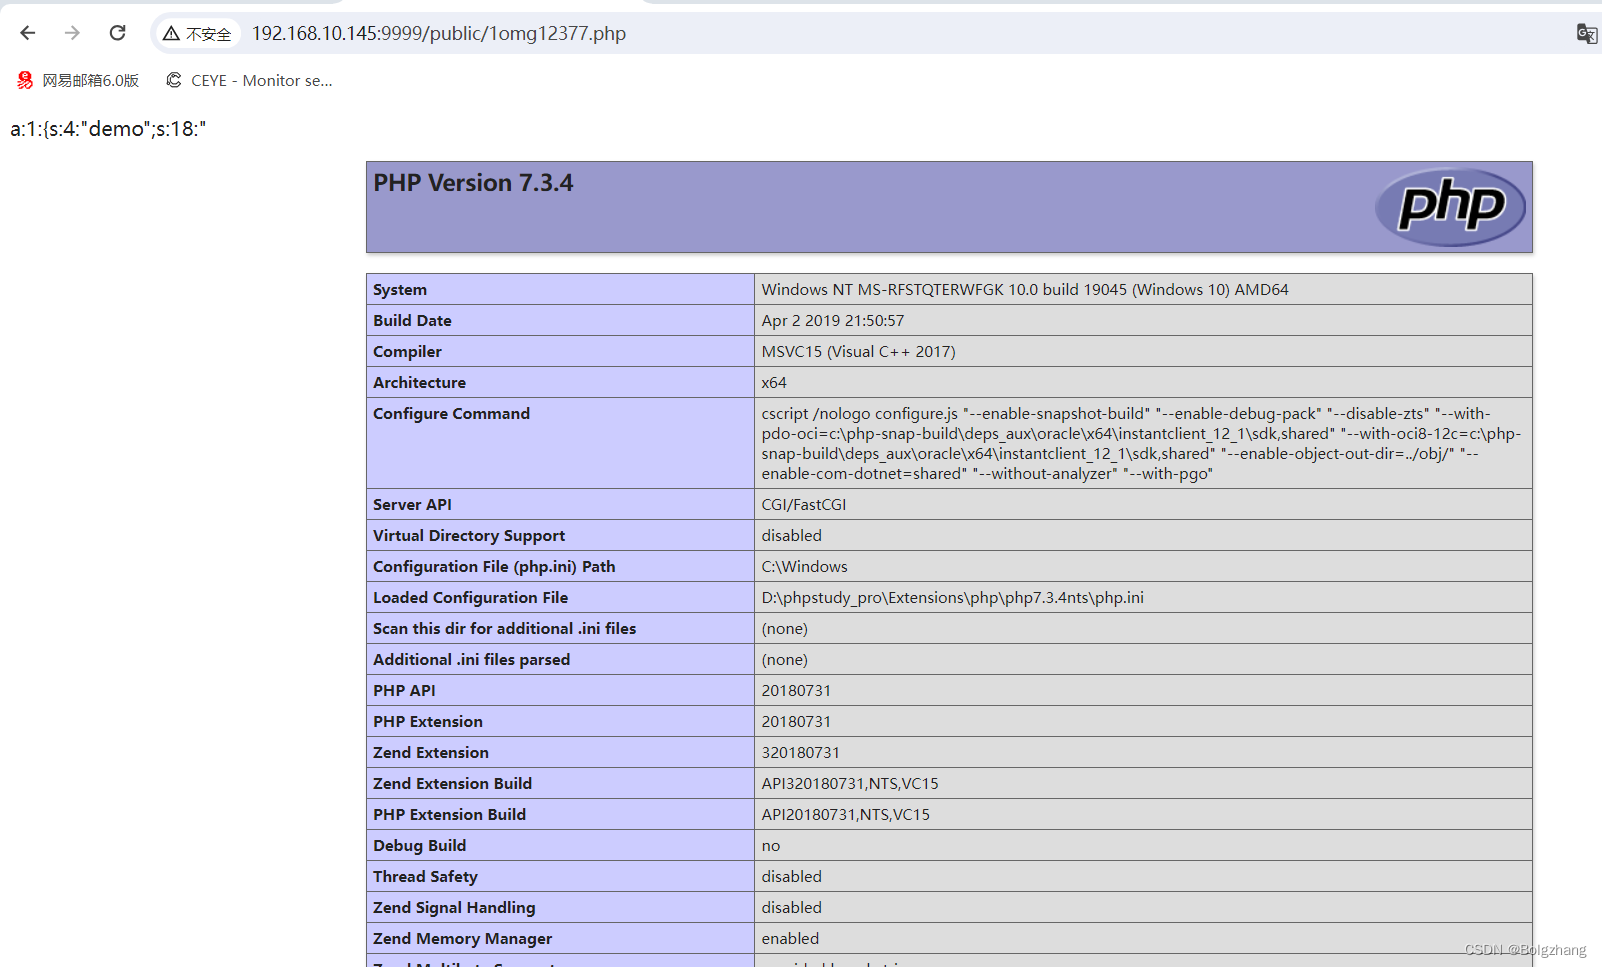Click the 320180731 value
This screenshot has height=967, width=1602.
pos(800,753)
